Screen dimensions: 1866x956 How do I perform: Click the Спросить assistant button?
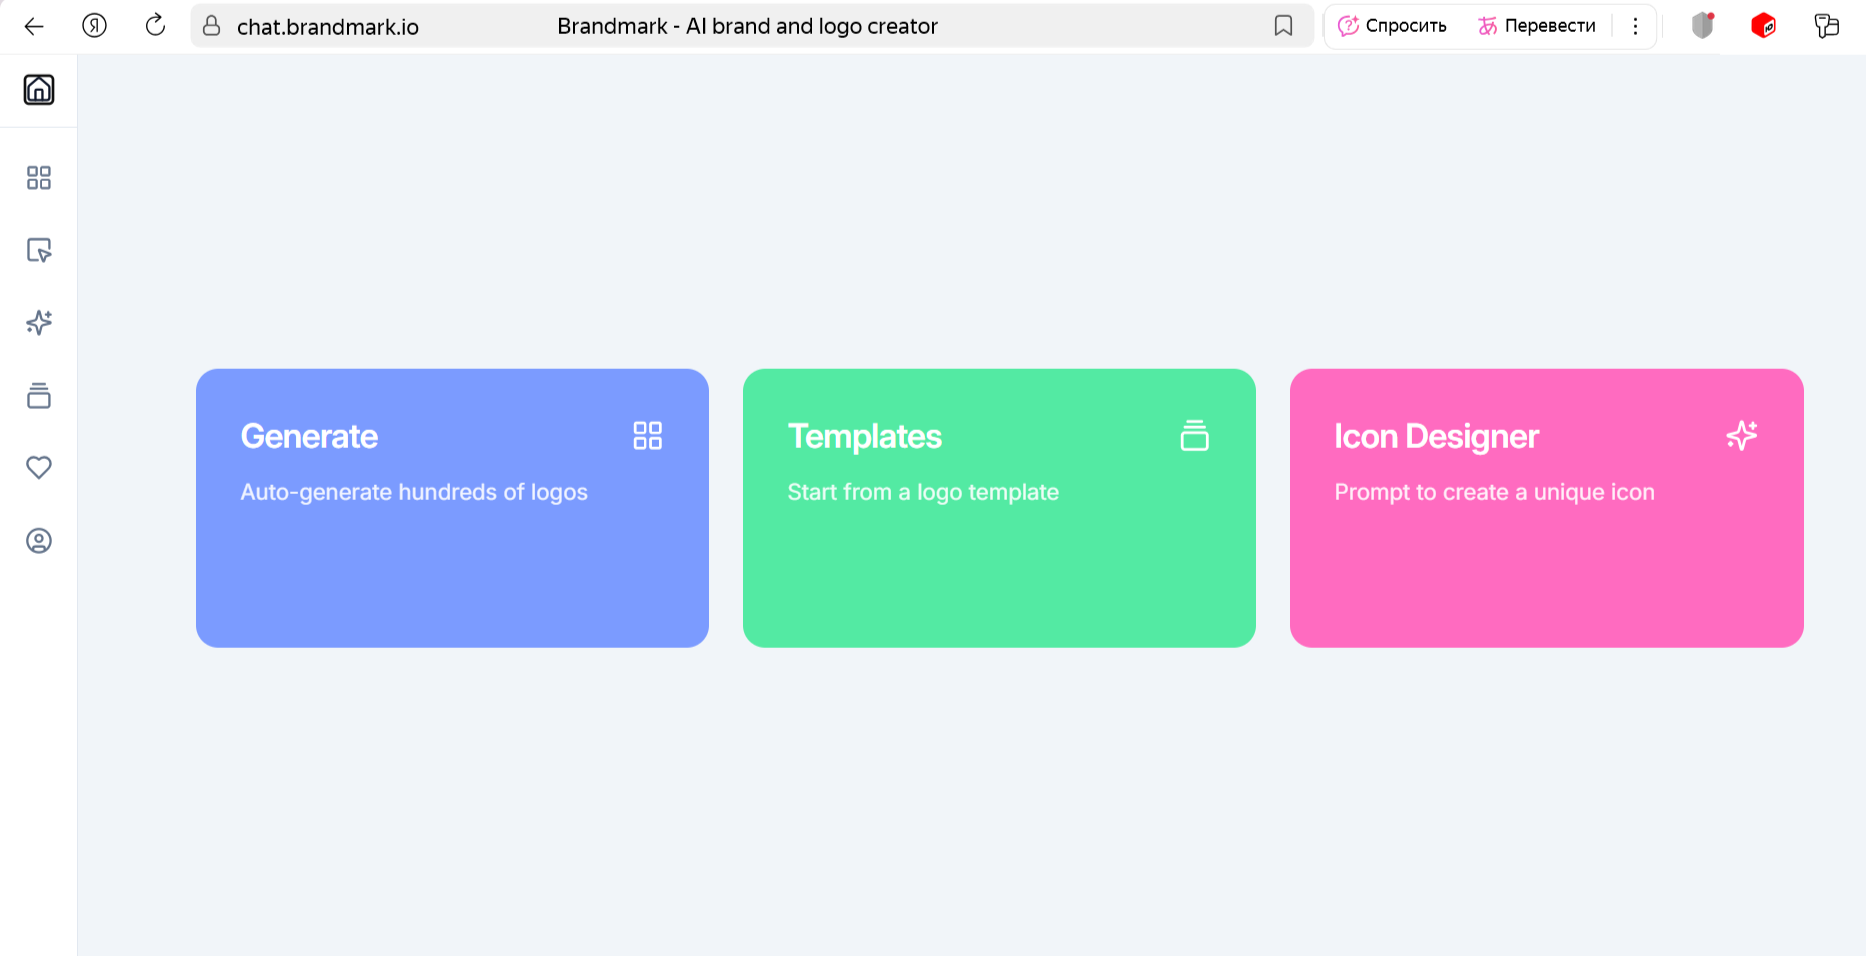click(1393, 26)
